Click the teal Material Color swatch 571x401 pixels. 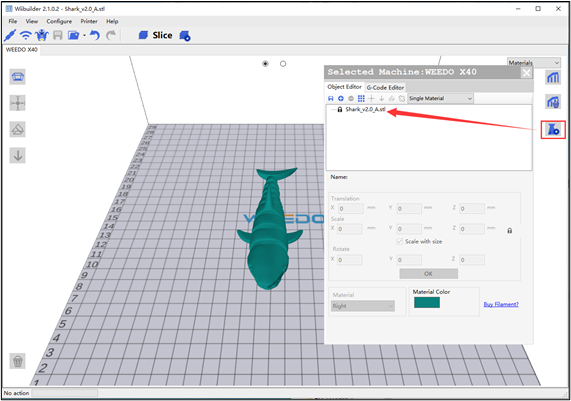427,302
